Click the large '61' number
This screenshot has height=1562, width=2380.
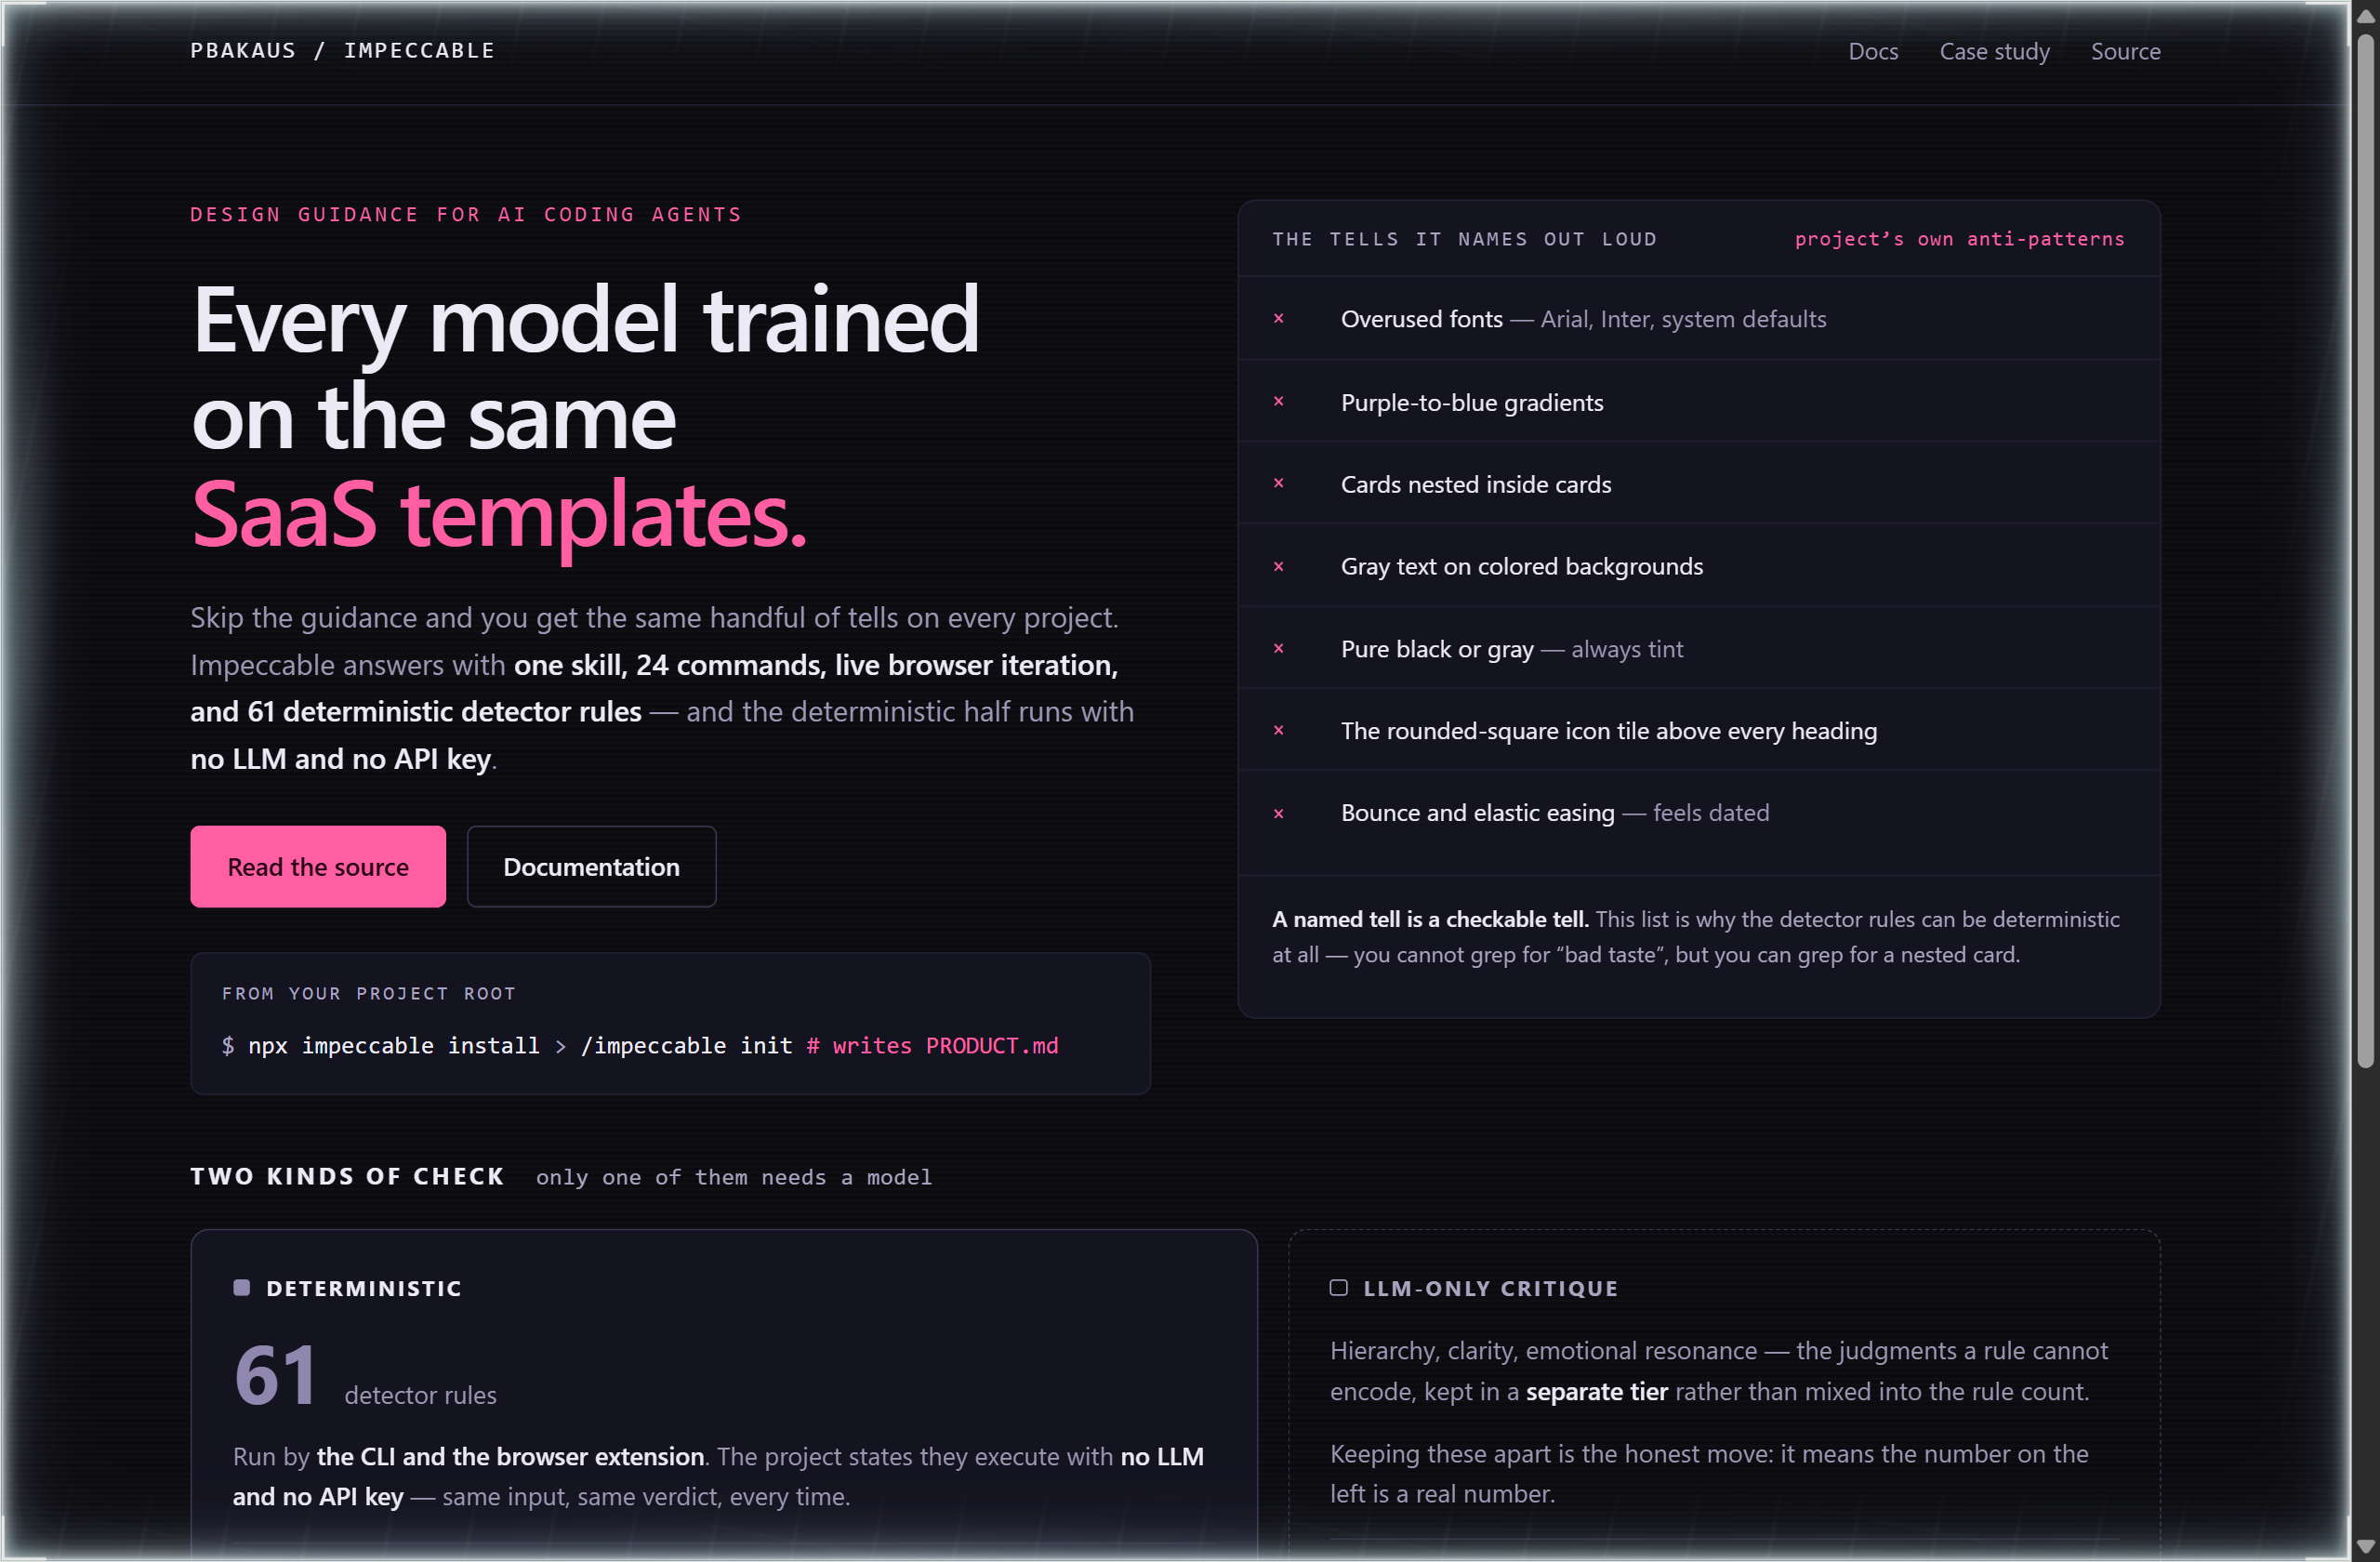coord(275,1375)
